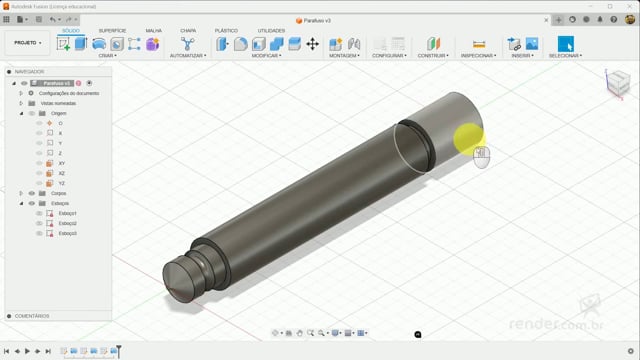Screen dimensions: 640x360
Task: Select the Fillet tool
Action: point(240,44)
